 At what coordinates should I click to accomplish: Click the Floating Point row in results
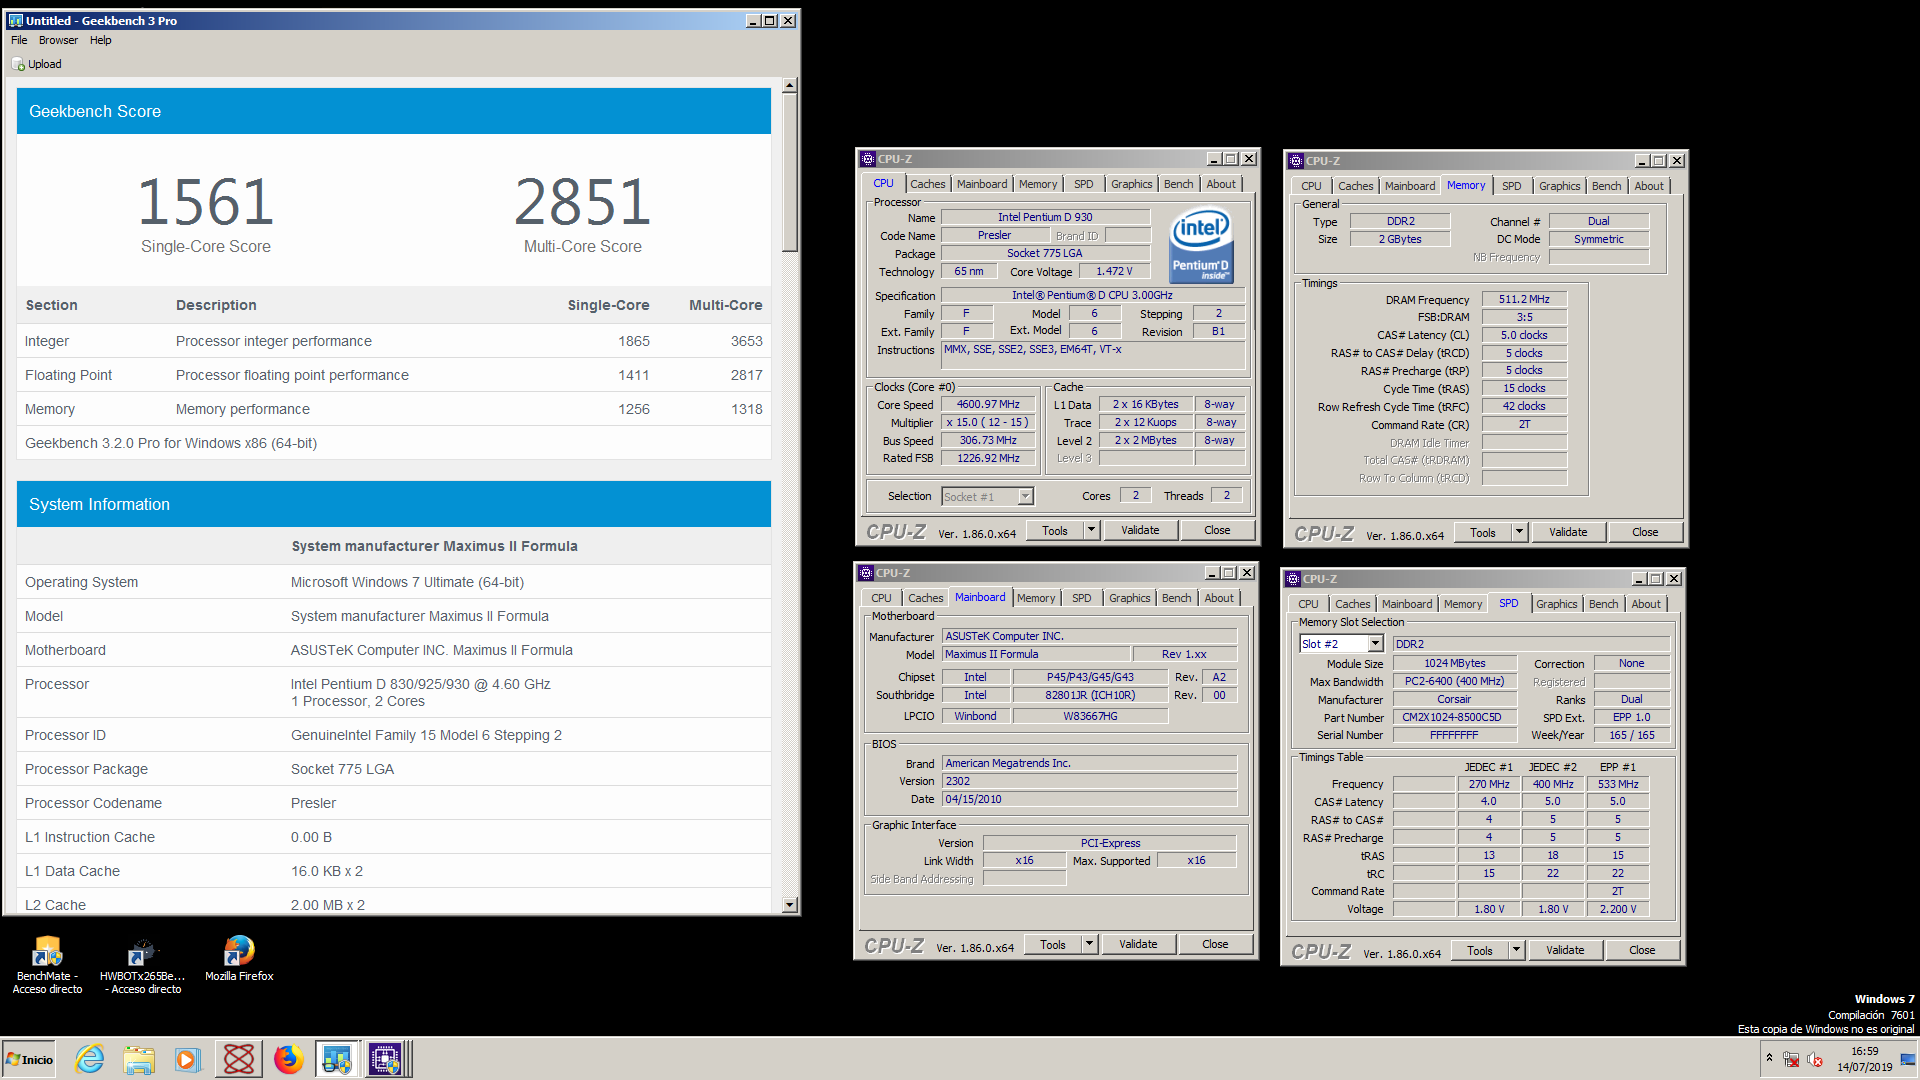[x=394, y=375]
